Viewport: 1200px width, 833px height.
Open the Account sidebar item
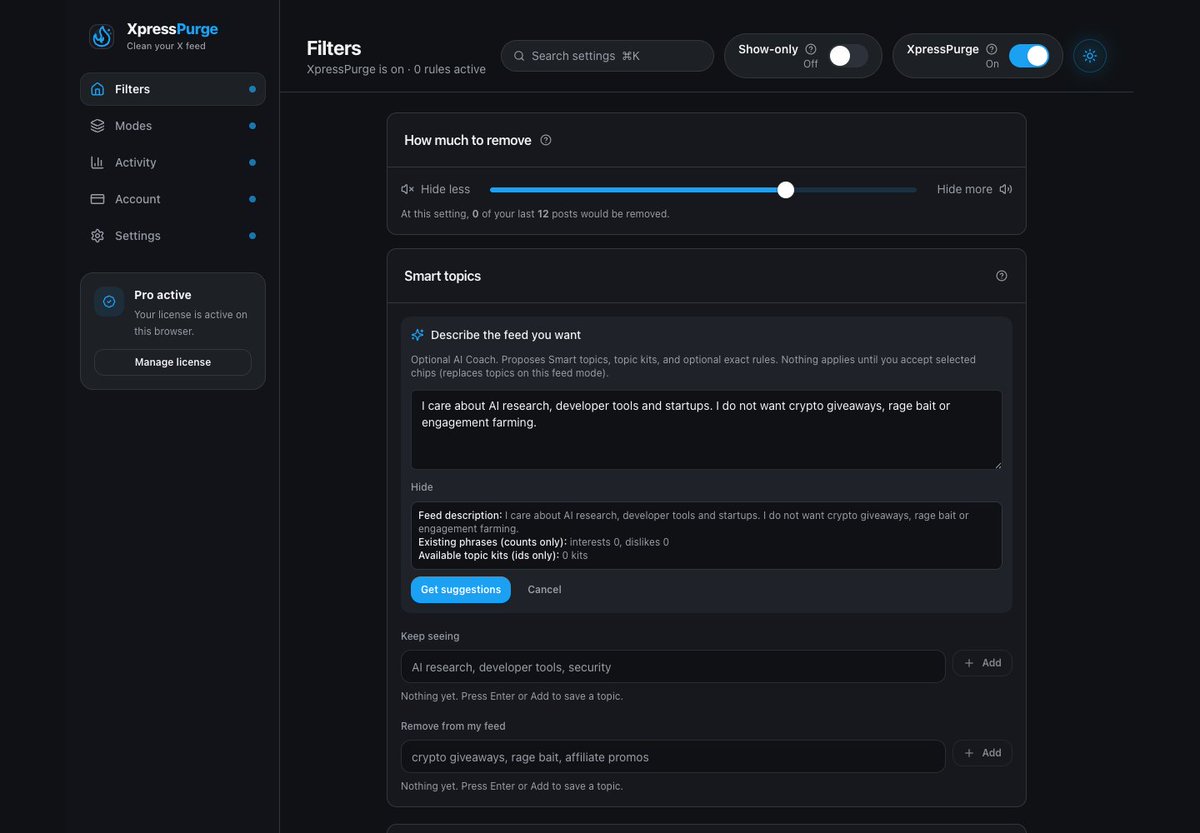(x=173, y=199)
